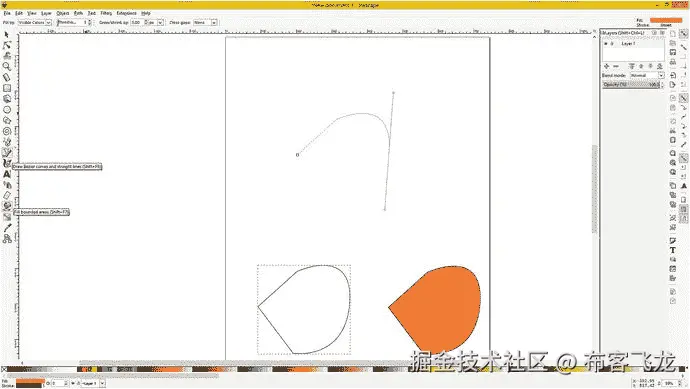Select the Zoom magnifier tool

click(7, 66)
